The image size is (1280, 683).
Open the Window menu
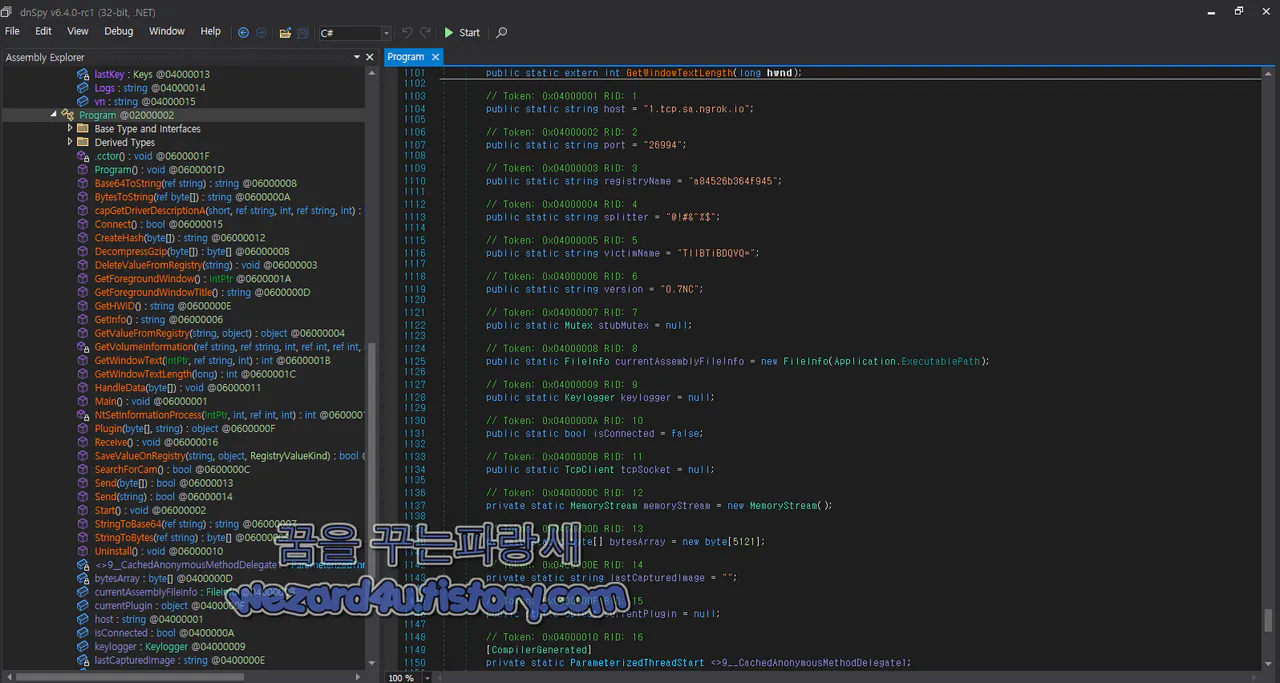coord(167,31)
